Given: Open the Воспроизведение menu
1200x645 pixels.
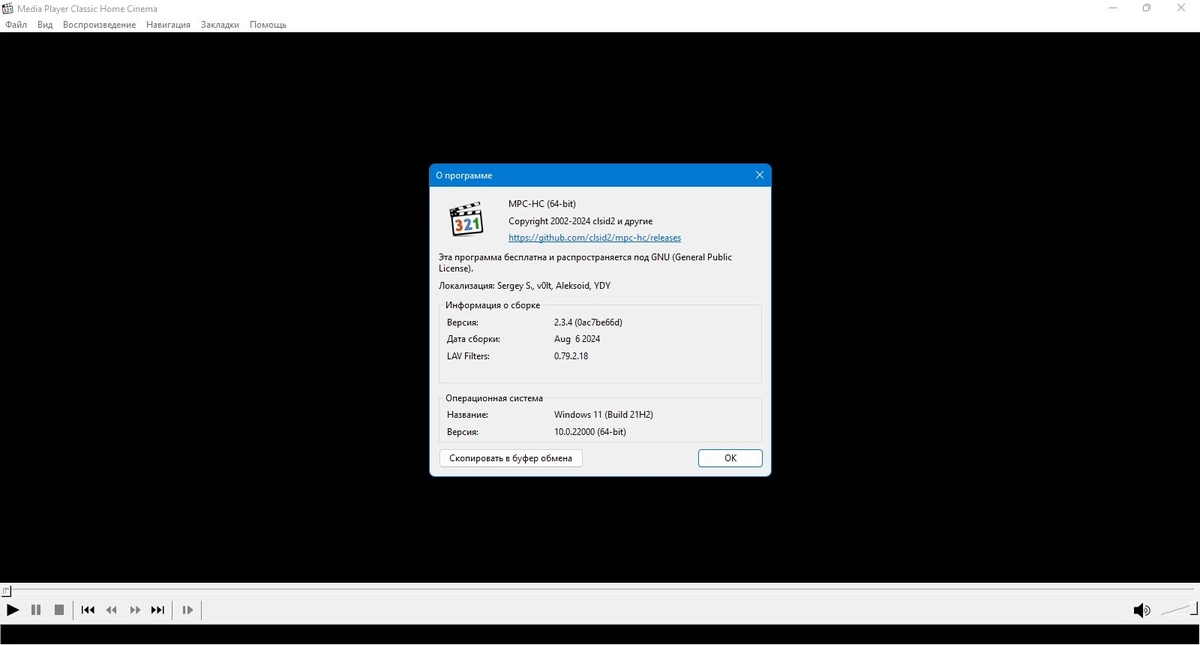Looking at the screenshot, I should click(99, 25).
